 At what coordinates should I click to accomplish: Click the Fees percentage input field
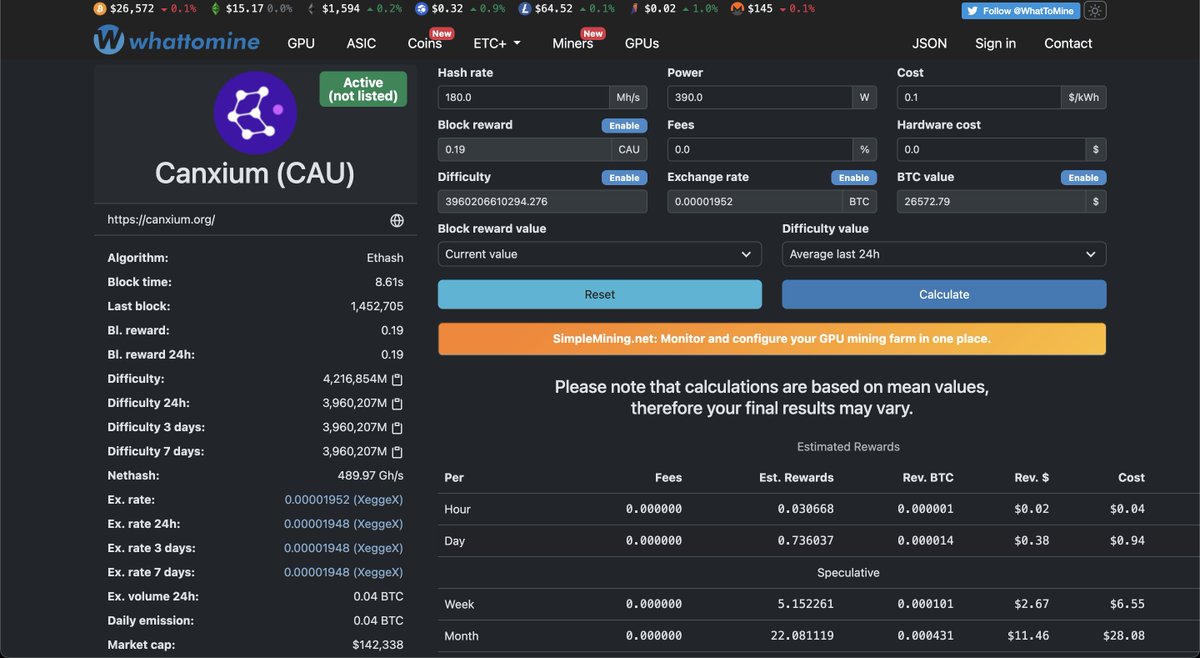tap(759, 150)
